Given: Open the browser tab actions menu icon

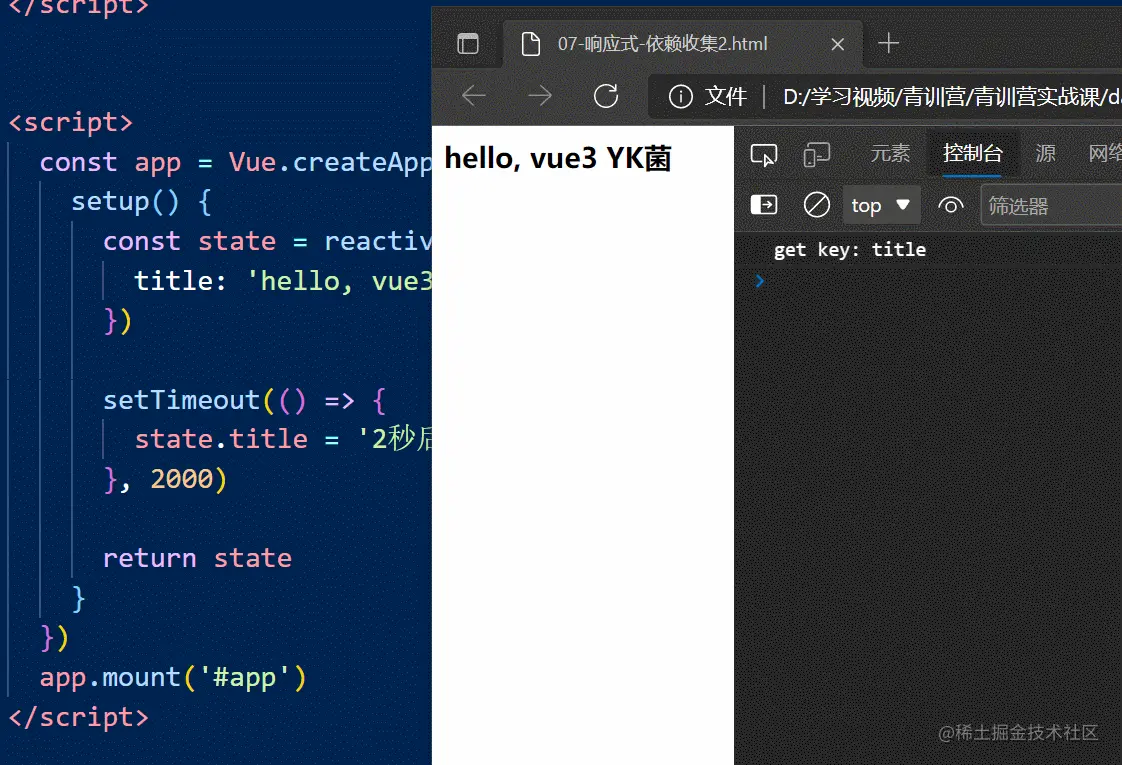Looking at the screenshot, I should tap(468, 44).
